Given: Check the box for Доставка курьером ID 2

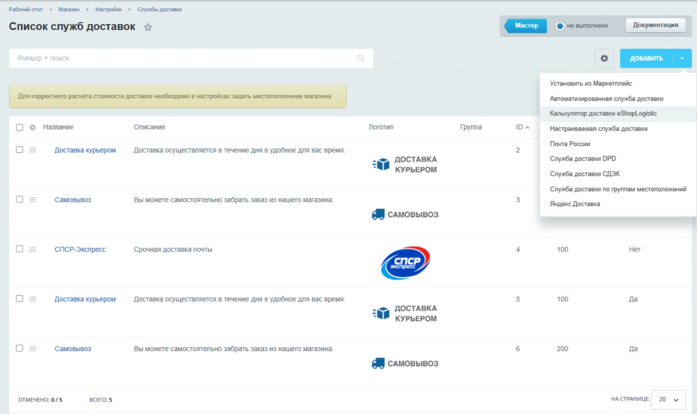Looking at the screenshot, I should point(20,149).
